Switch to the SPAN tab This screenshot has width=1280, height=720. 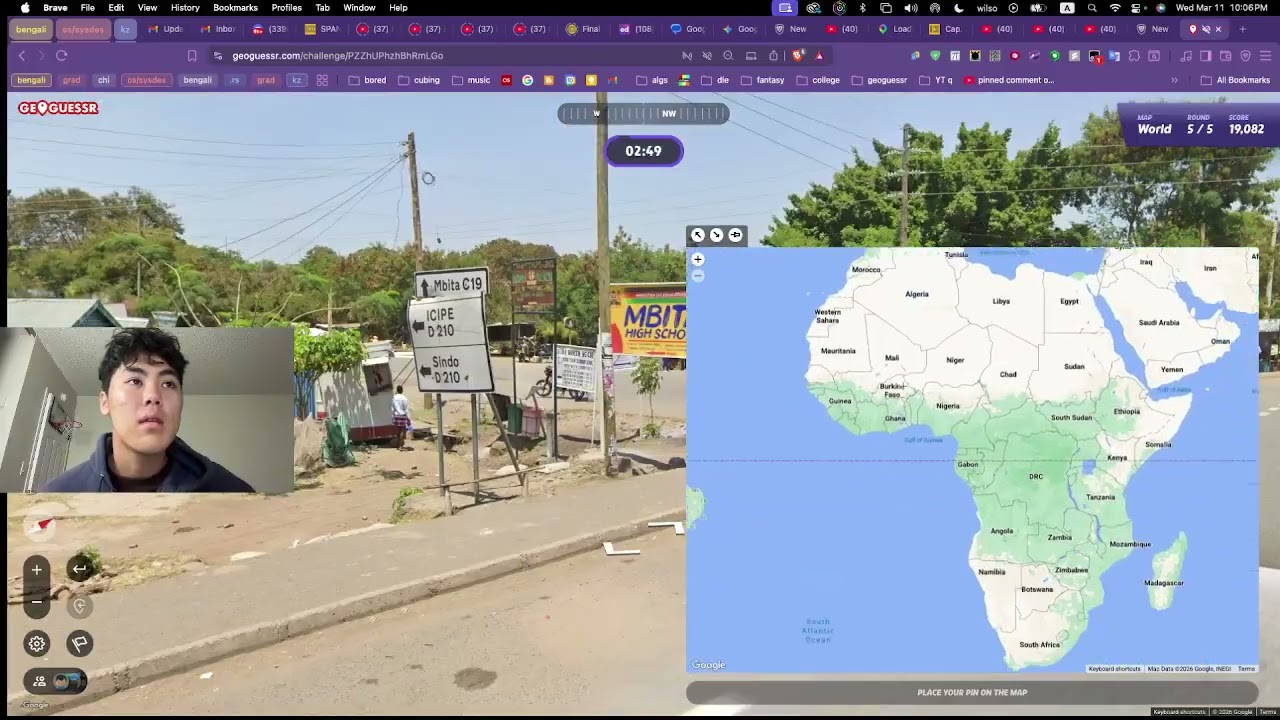coord(323,29)
